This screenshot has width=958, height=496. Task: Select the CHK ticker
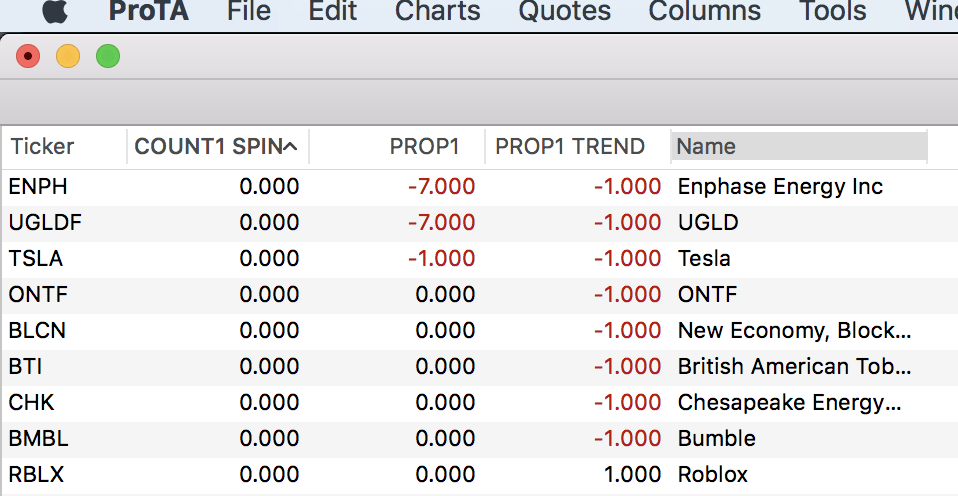click(31, 403)
